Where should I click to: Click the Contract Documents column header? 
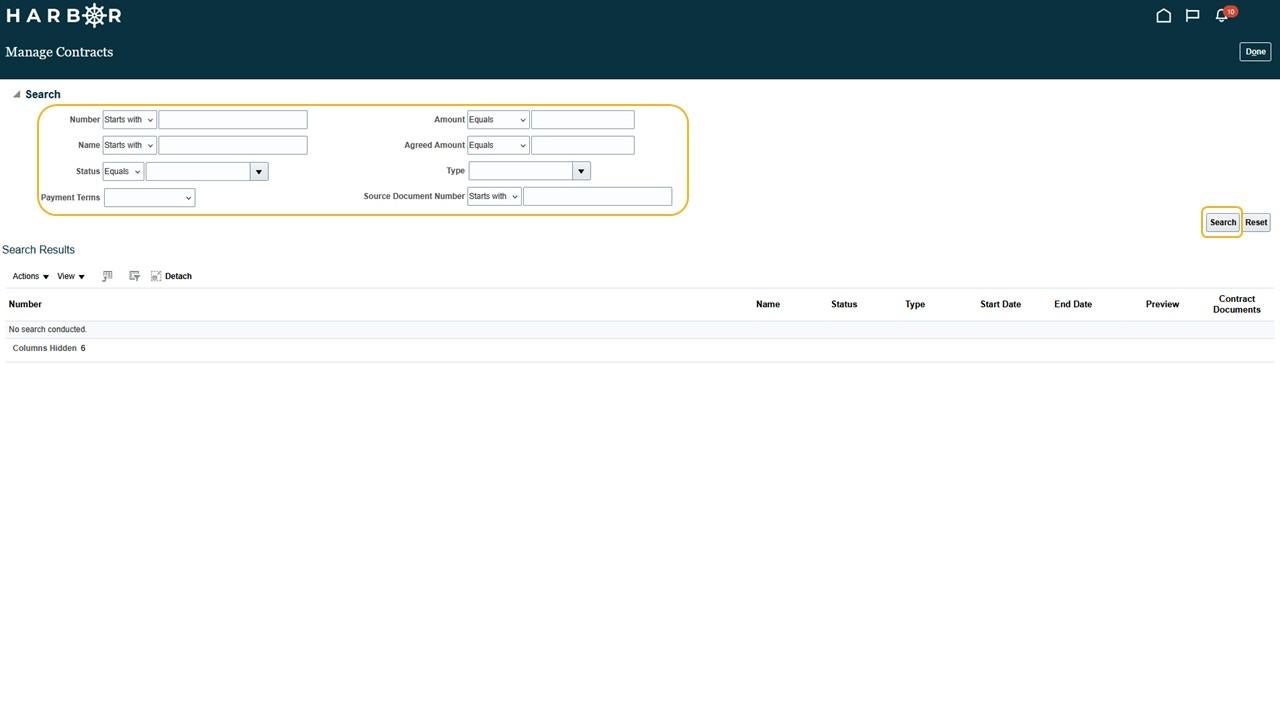pos(1236,304)
